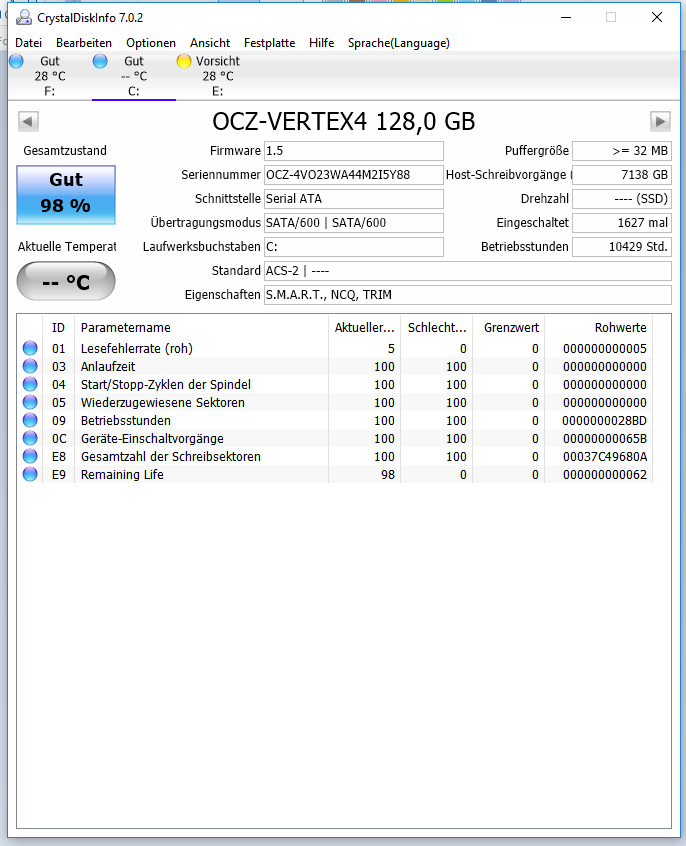Open the Sprache(Language) menu
Viewport: 686px width, 846px height.
[x=398, y=43]
